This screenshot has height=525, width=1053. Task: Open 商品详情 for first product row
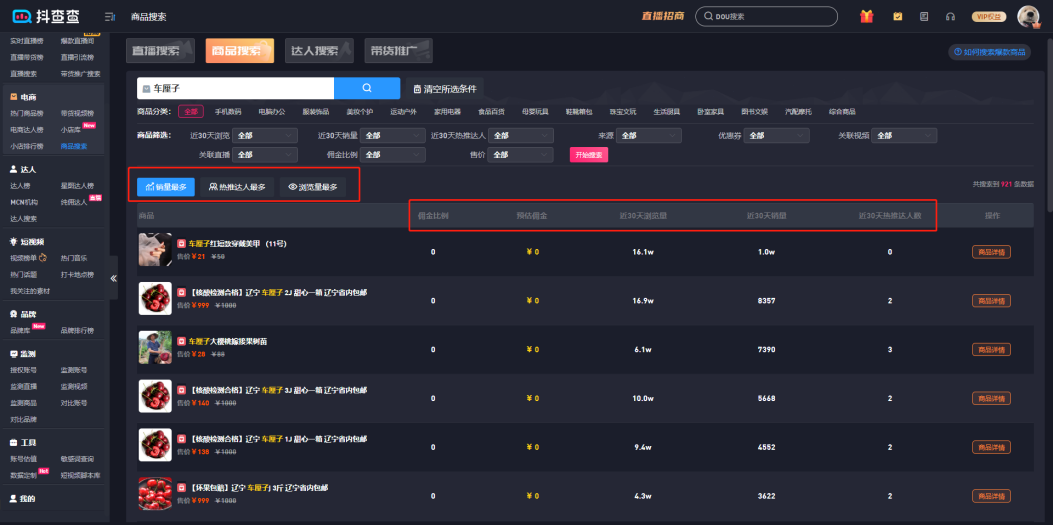click(x=990, y=252)
